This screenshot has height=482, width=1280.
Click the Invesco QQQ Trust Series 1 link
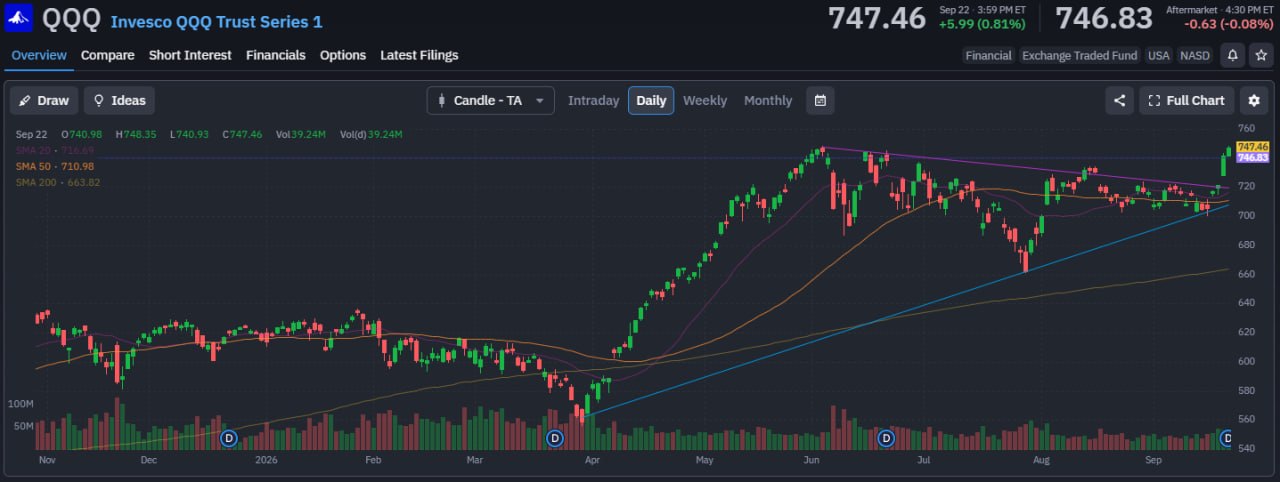coord(216,21)
